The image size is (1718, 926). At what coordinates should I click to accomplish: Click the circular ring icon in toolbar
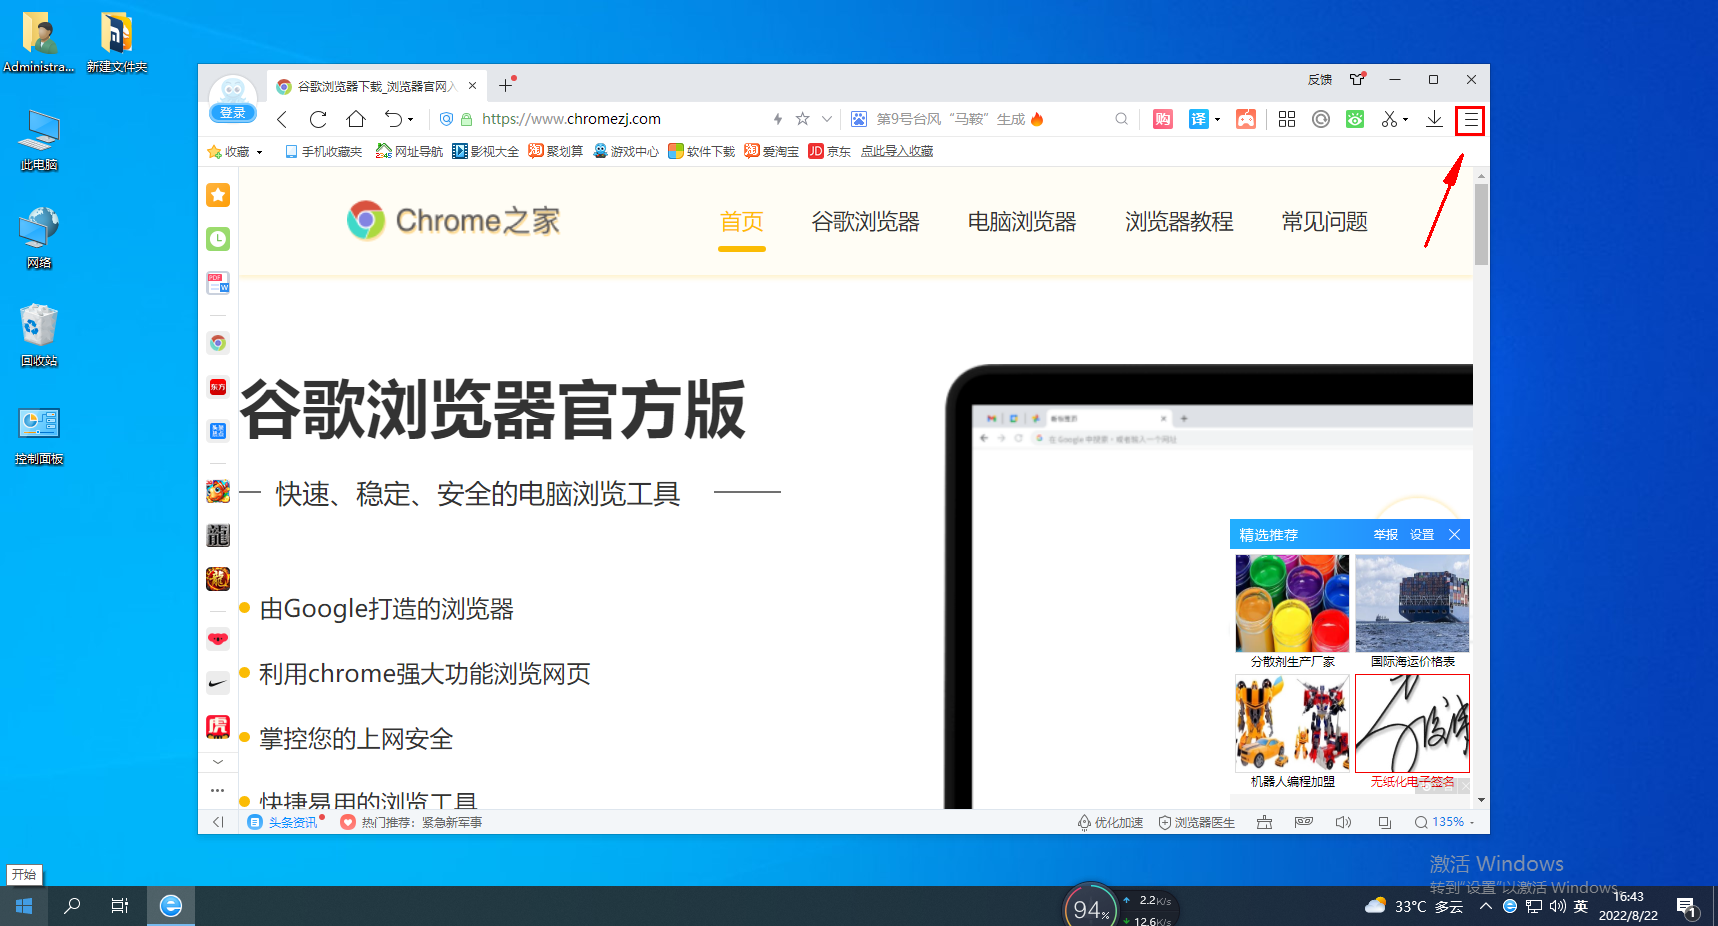(x=1321, y=119)
